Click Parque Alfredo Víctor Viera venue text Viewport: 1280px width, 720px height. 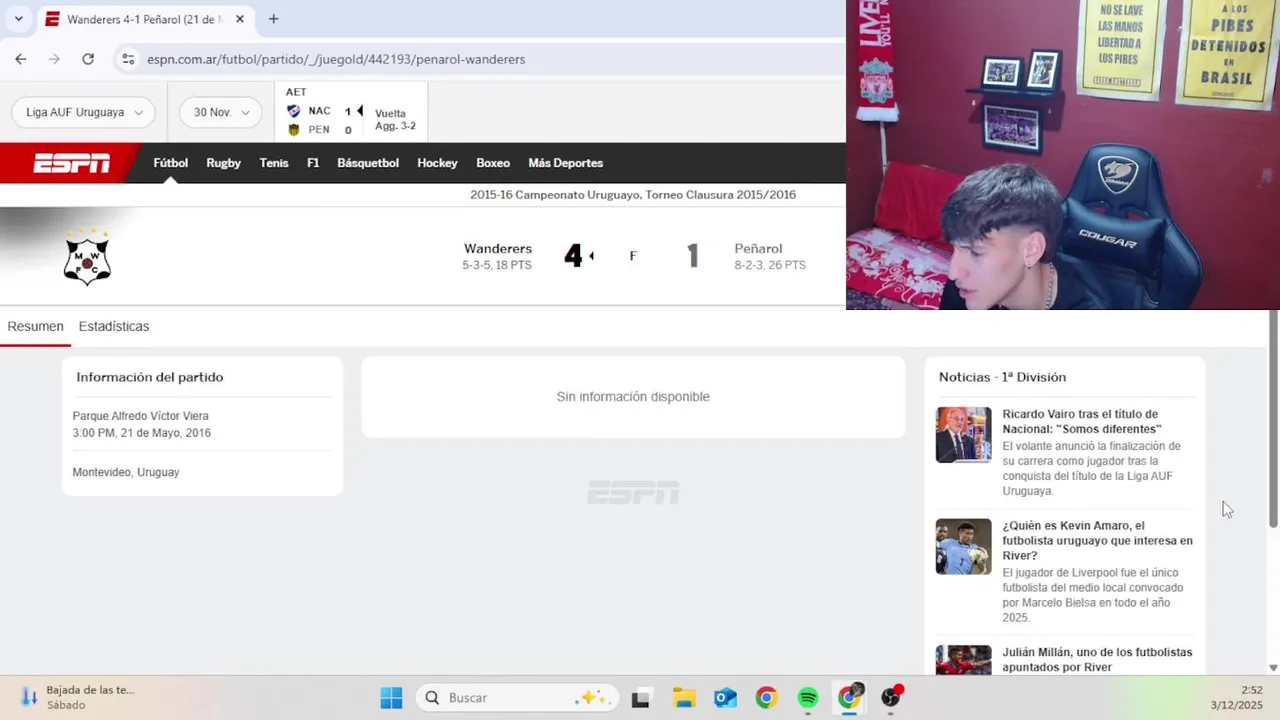pyautogui.click(x=140, y=416)
